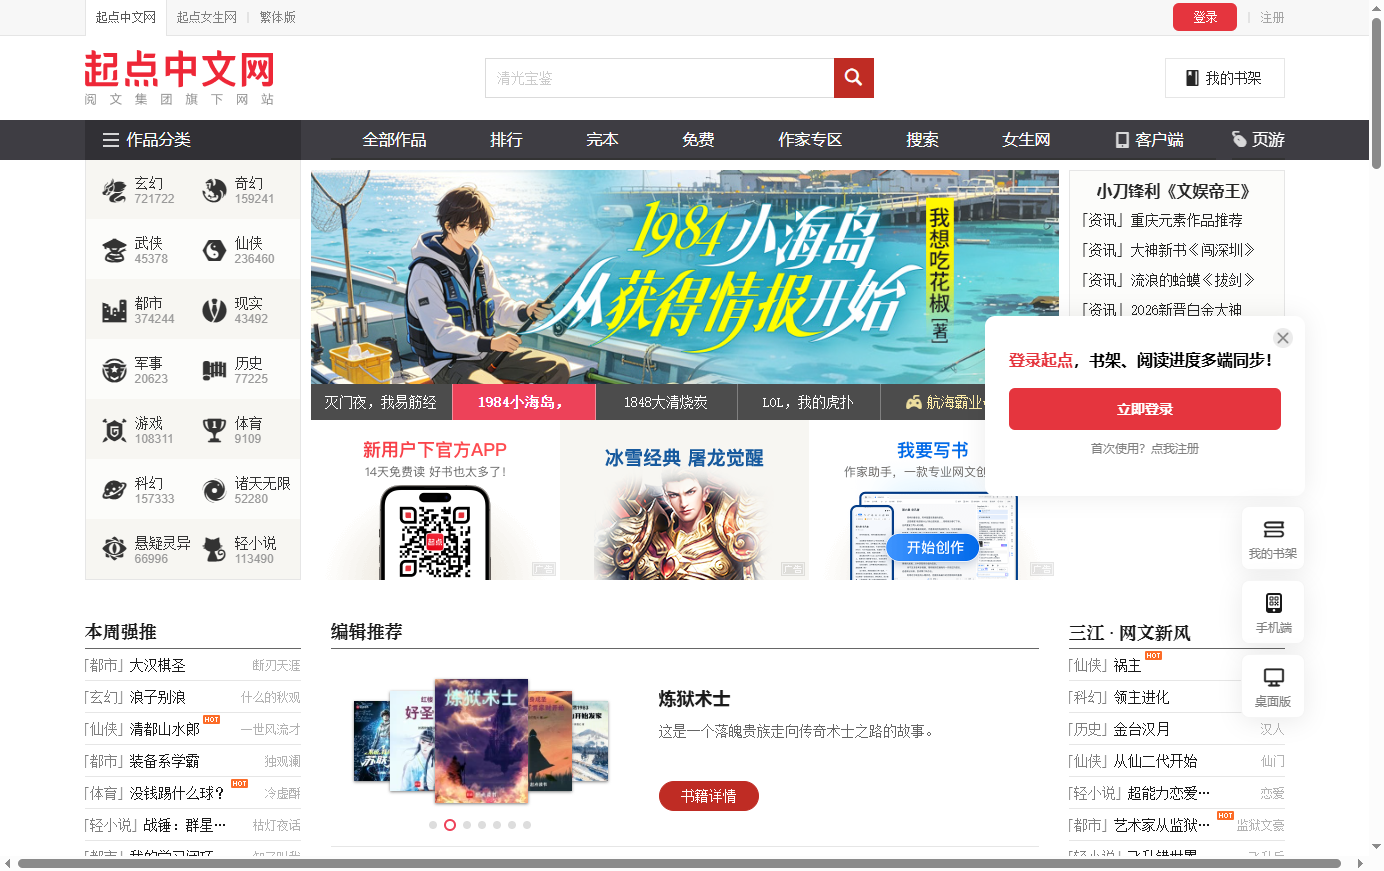Click the 冰雪经典 屠龙觉醒 ad
Screen dimensions: 1384x871
point(684,500)
